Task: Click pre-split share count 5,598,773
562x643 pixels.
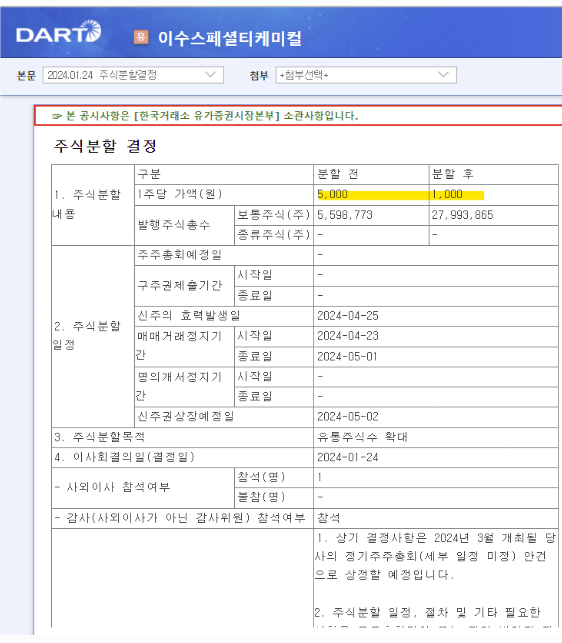Action: [x=345, y=215]
